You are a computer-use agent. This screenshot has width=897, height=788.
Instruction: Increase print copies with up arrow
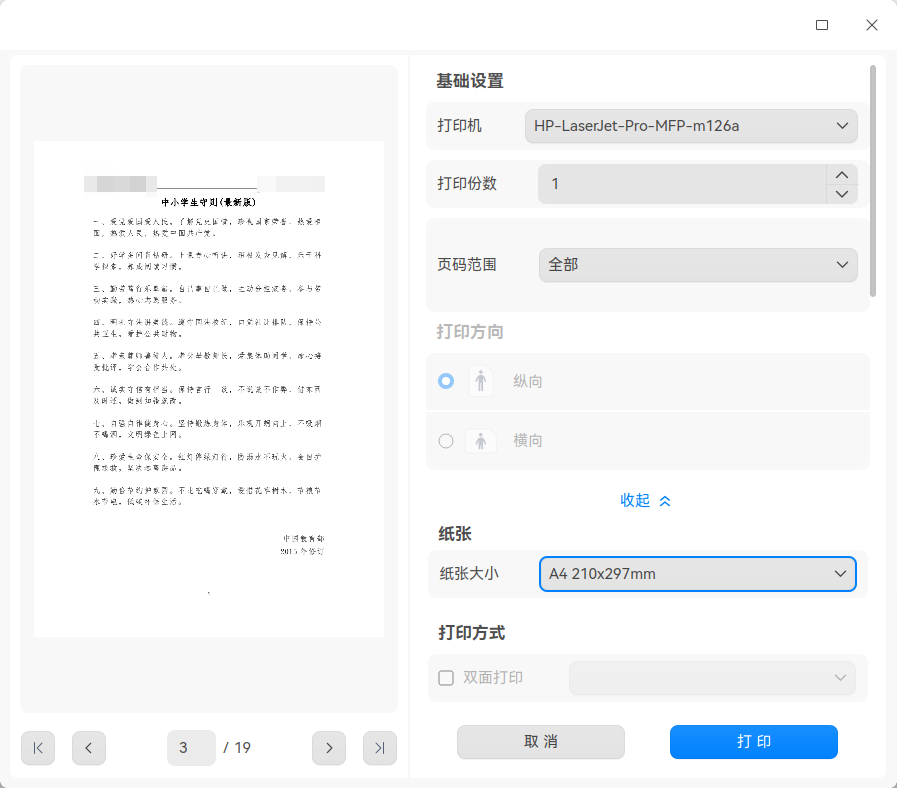(842, 175)
